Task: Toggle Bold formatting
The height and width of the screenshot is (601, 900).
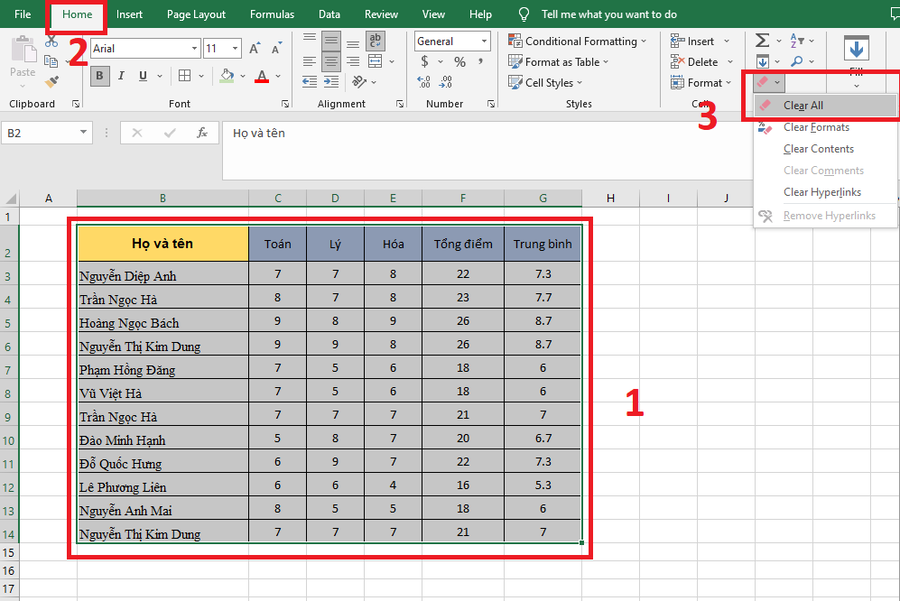Action: [x=100, y=76]
